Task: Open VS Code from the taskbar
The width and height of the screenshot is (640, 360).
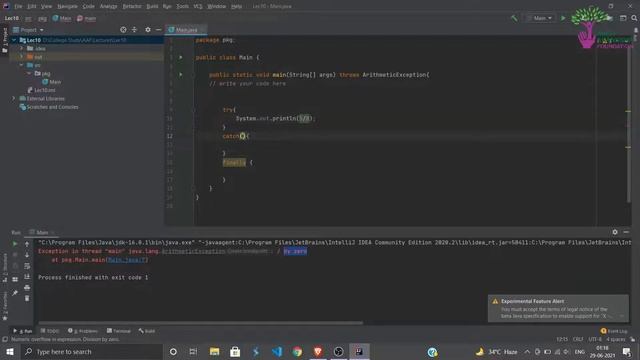Action: coord(277,351)
